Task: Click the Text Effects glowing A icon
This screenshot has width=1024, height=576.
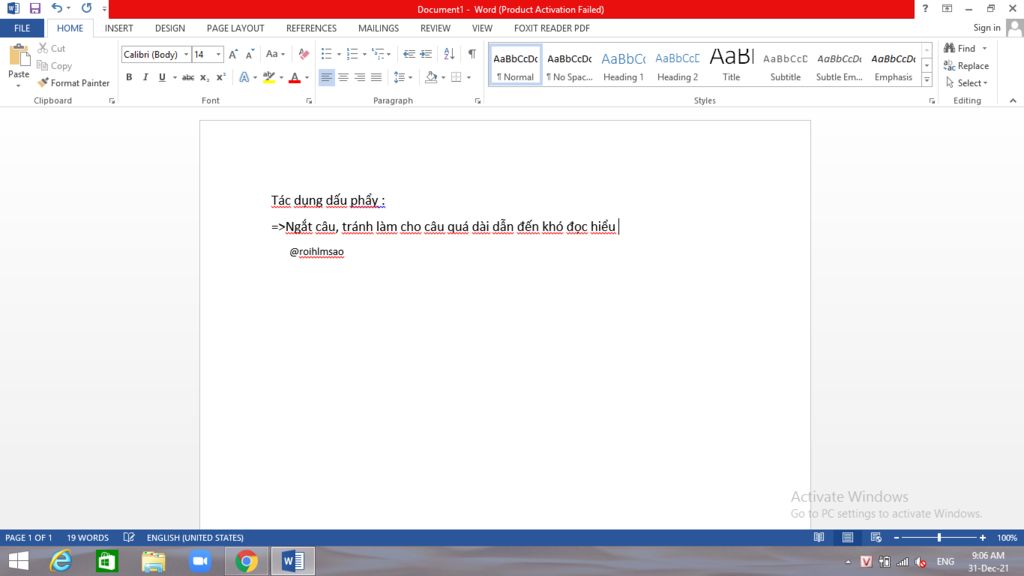Action: pos(244,77)
